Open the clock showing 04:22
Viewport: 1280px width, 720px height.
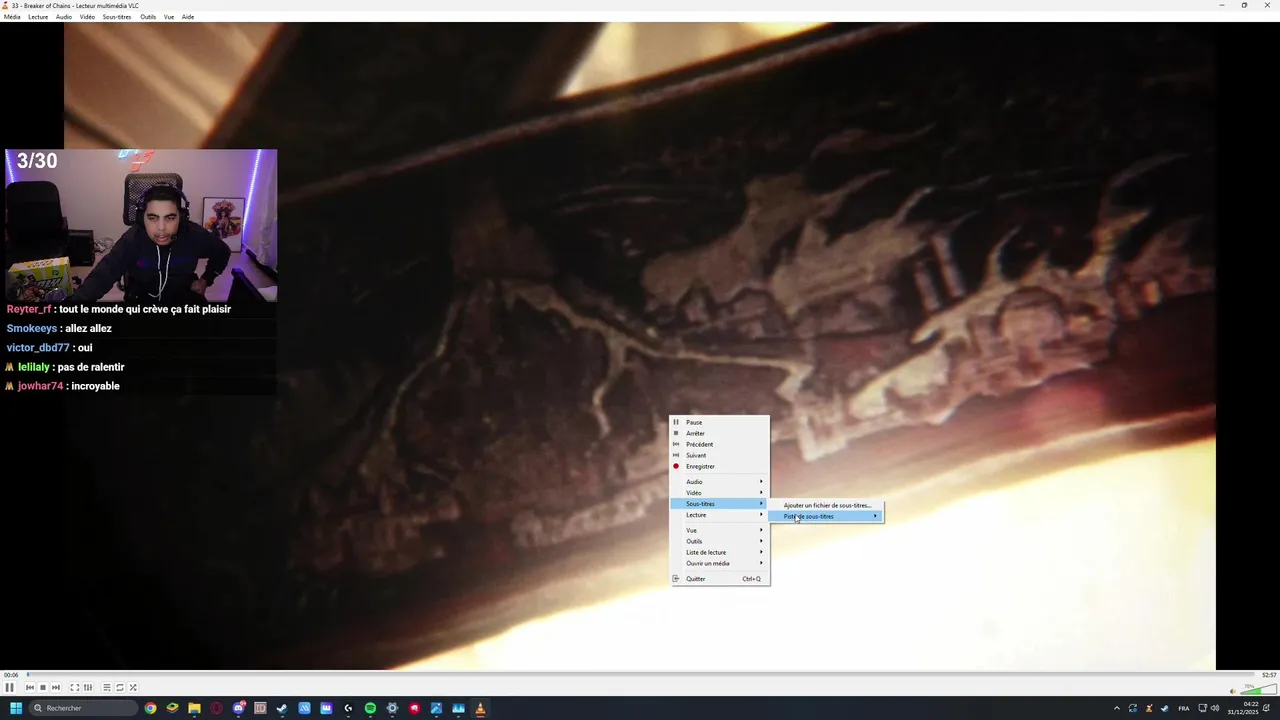point(1244,708)
